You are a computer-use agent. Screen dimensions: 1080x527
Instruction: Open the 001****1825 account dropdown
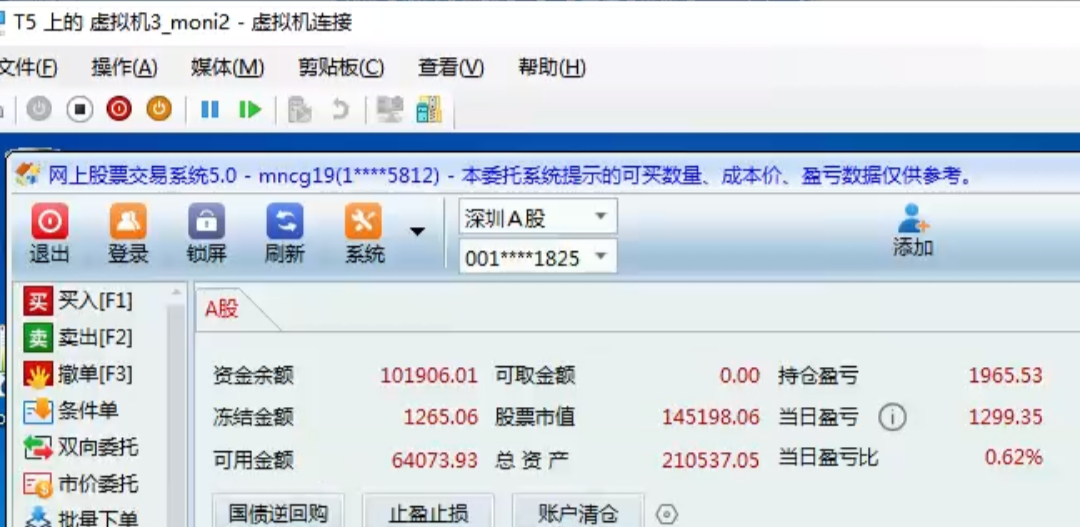pos(538,258)
